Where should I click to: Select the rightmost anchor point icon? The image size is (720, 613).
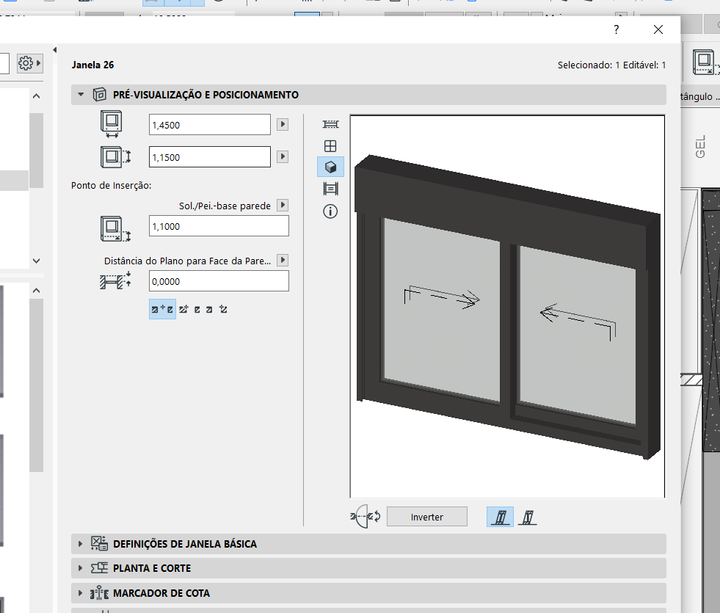(x=223, y=309)
